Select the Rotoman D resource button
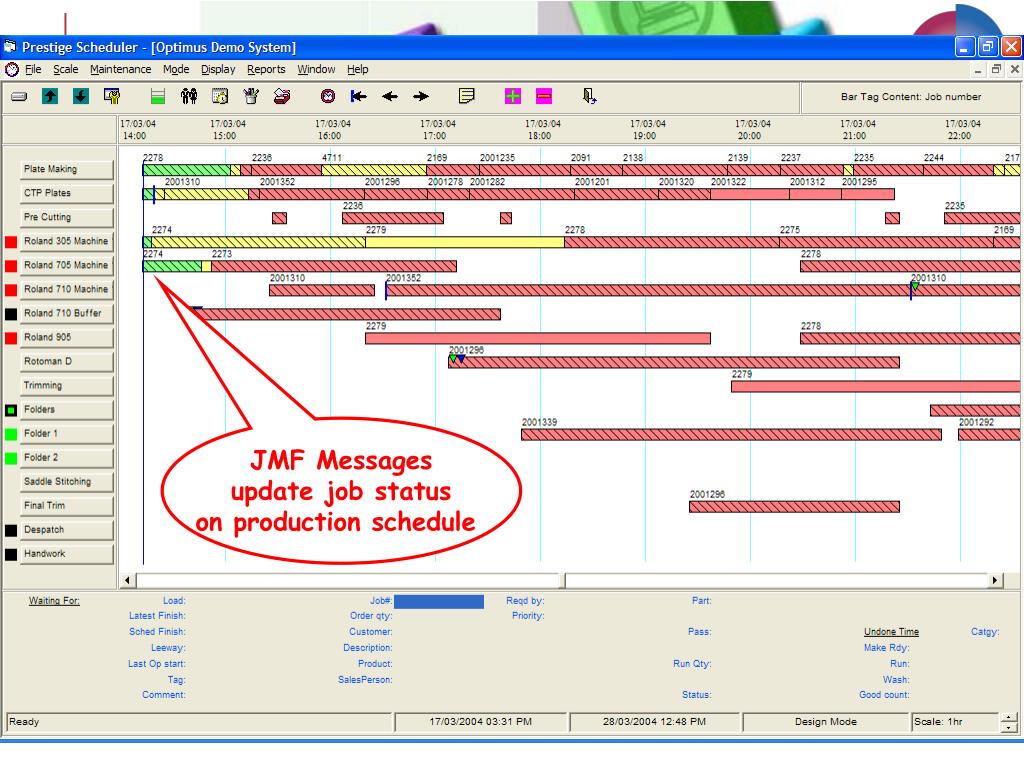Image resolution: width=1024 pixels, height=768 pixels. [67, 362]
